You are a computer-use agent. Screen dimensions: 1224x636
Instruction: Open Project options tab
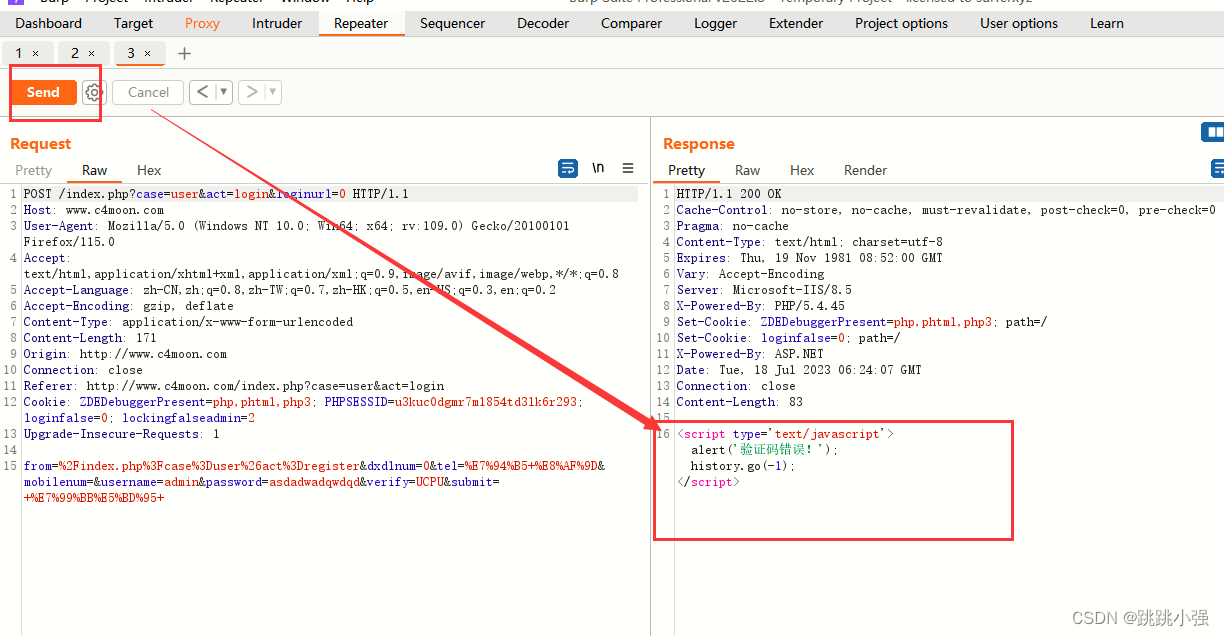901,23
